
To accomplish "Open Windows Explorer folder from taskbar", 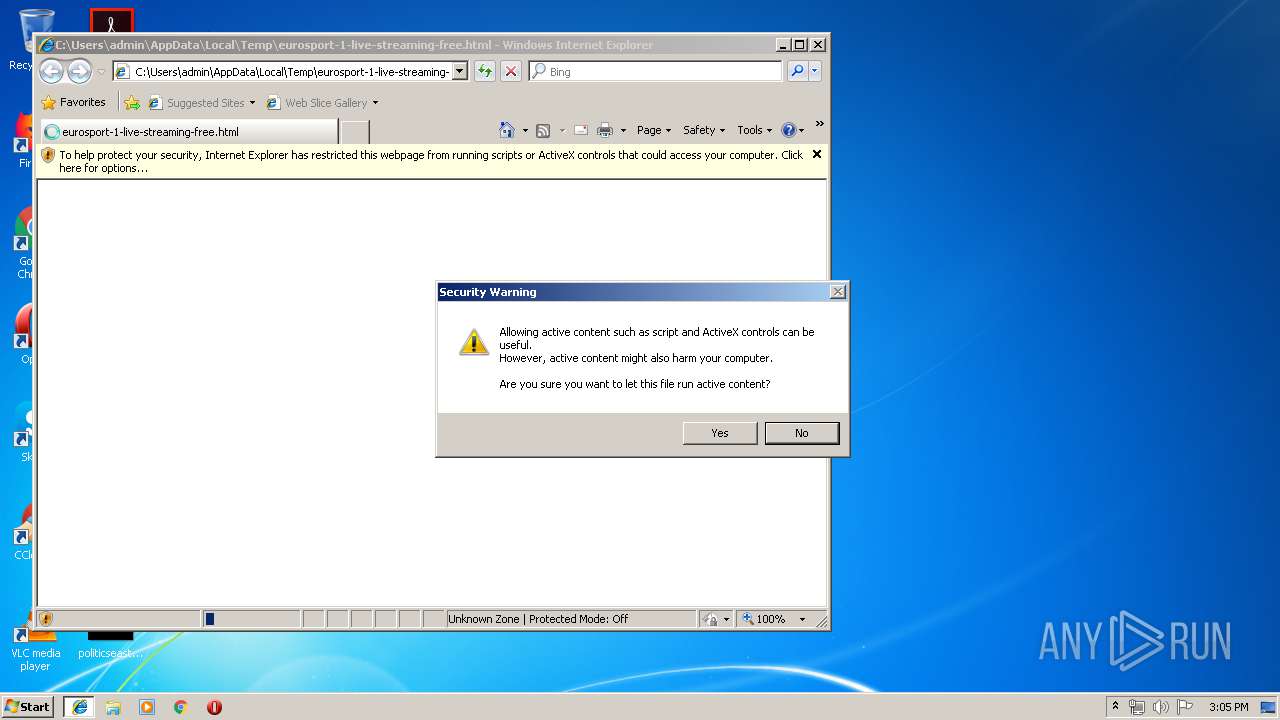I will click(113, 706).
